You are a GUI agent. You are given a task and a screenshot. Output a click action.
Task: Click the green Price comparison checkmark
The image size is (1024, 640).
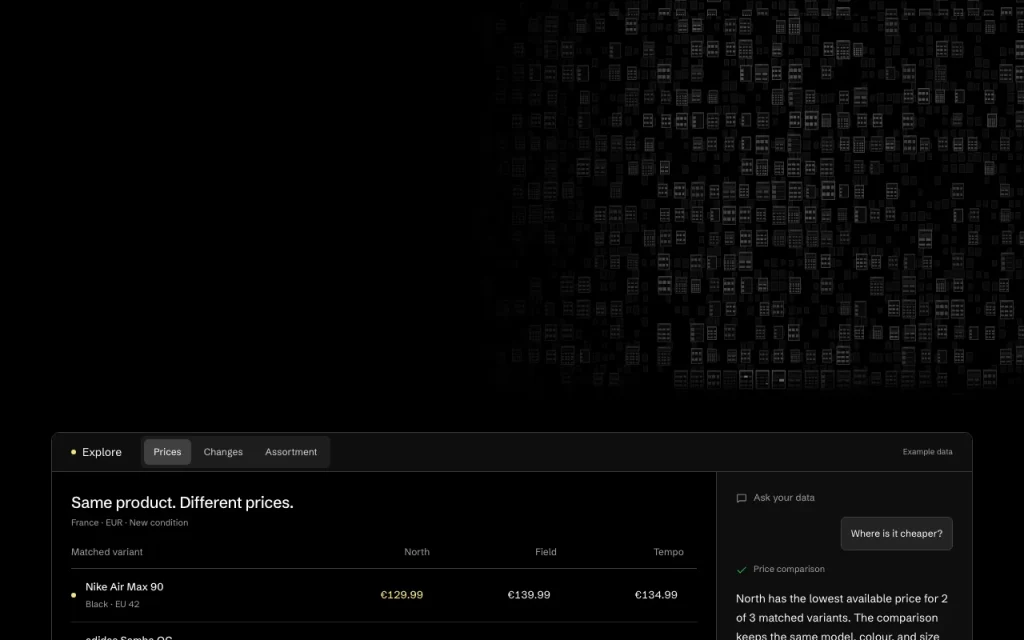(741, 569)
